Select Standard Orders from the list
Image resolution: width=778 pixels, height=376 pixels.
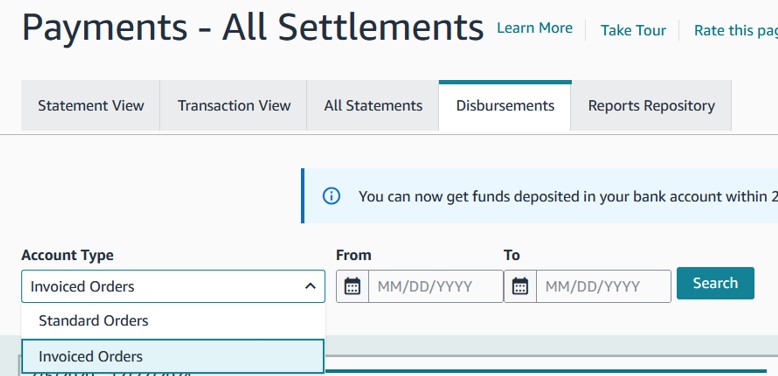173,320
